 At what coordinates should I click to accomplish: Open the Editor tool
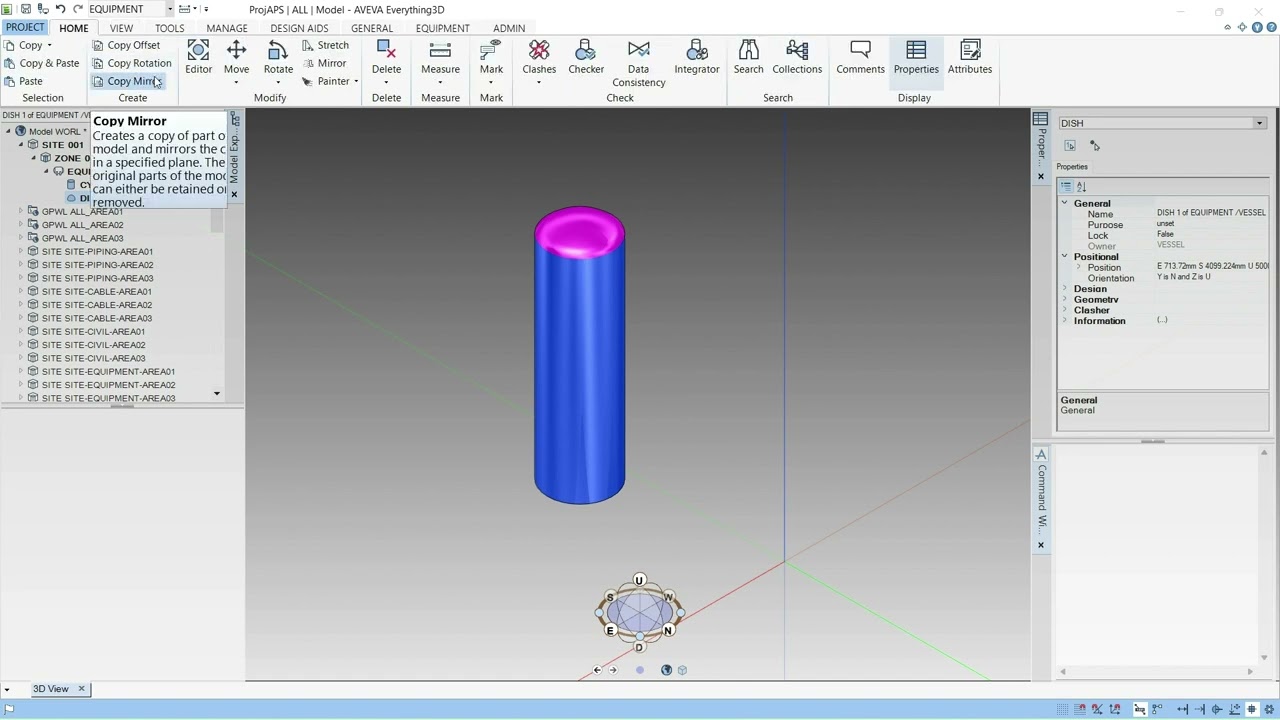coord(198,57)
